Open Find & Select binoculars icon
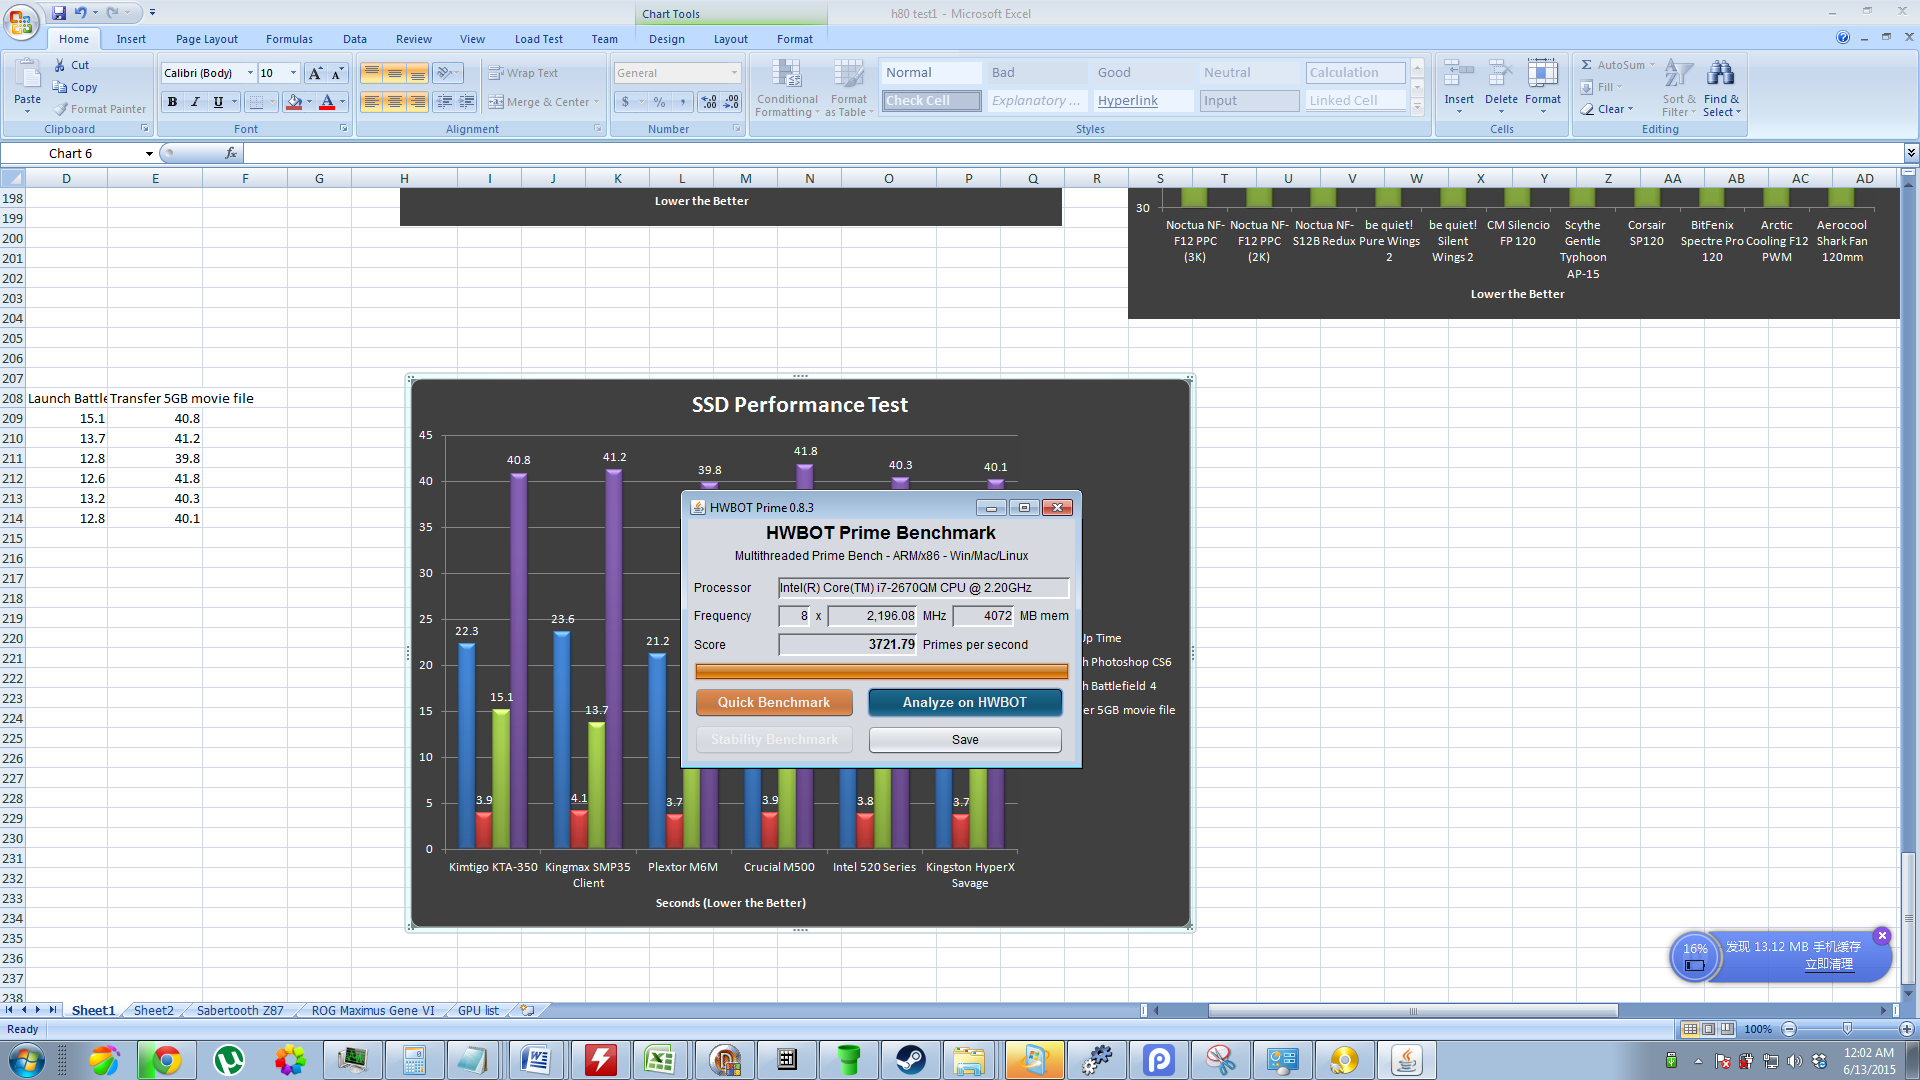 (1721, 74)
